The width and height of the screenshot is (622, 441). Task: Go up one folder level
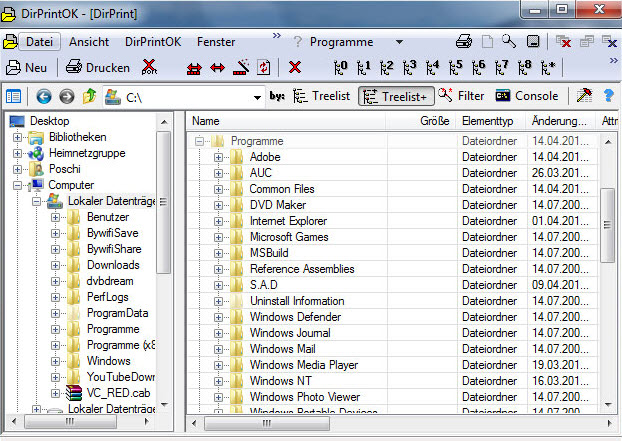[90, 96]
